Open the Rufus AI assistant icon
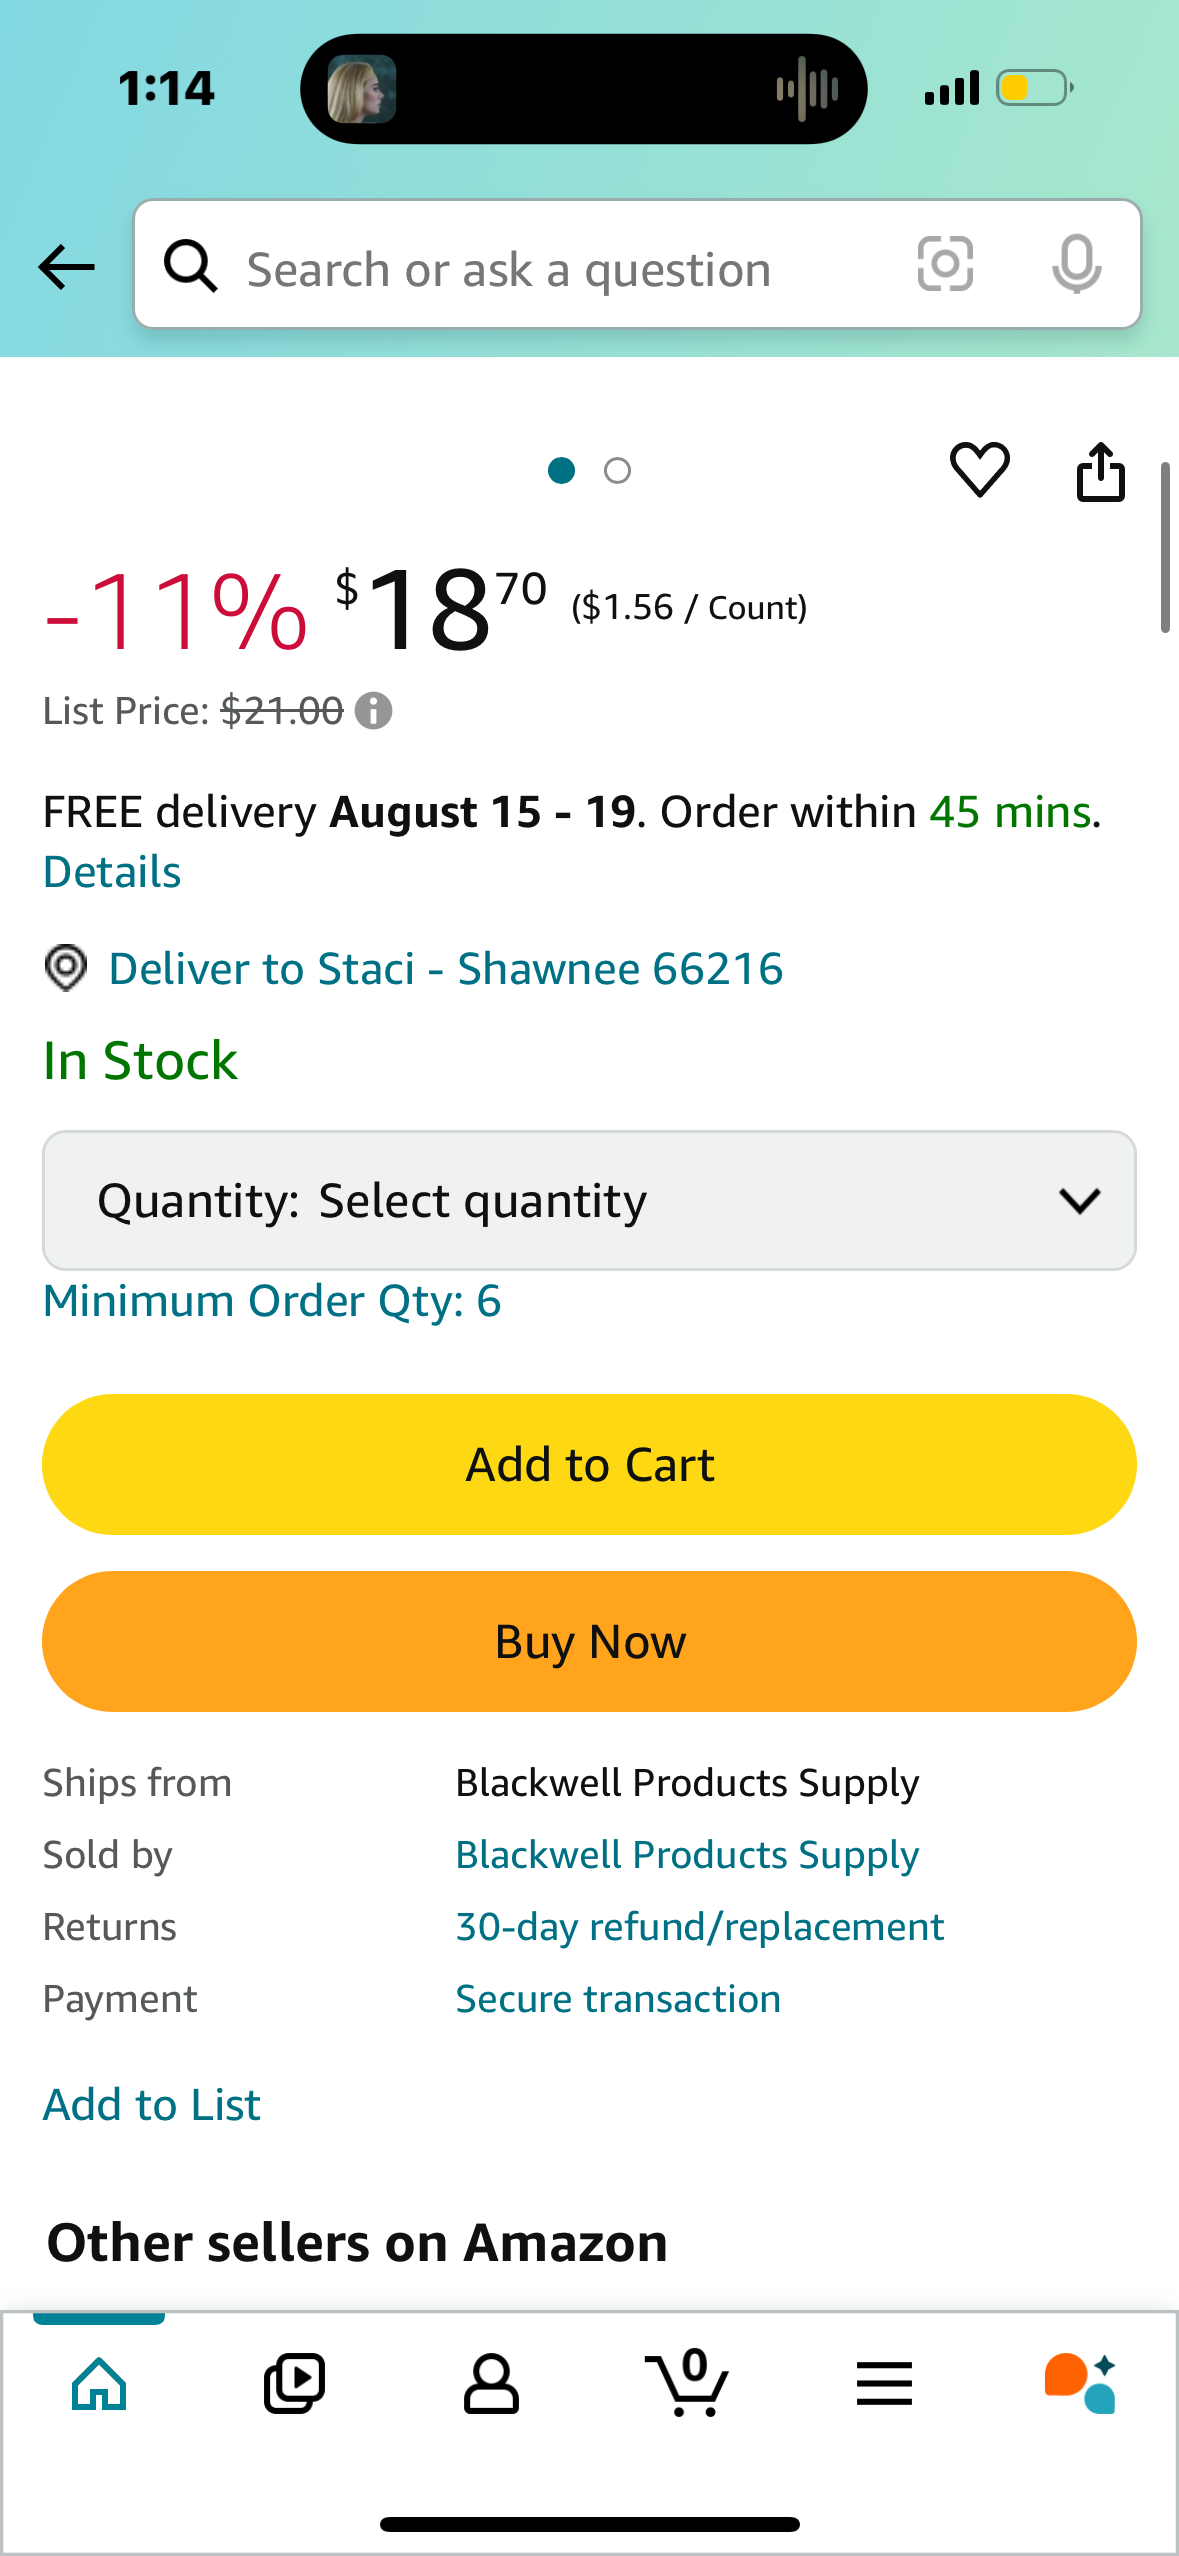This screenshot has height=2556, width=1179. [x=1080, y=2383]
